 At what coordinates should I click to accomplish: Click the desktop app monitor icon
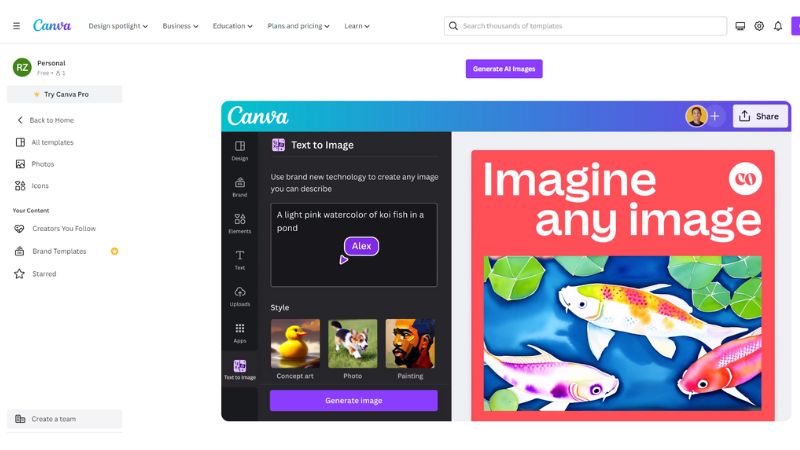(x=740, y=26)
